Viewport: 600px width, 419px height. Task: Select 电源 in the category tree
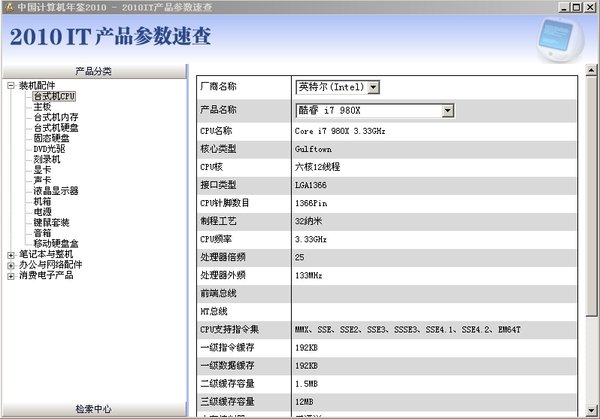[42, 212]
